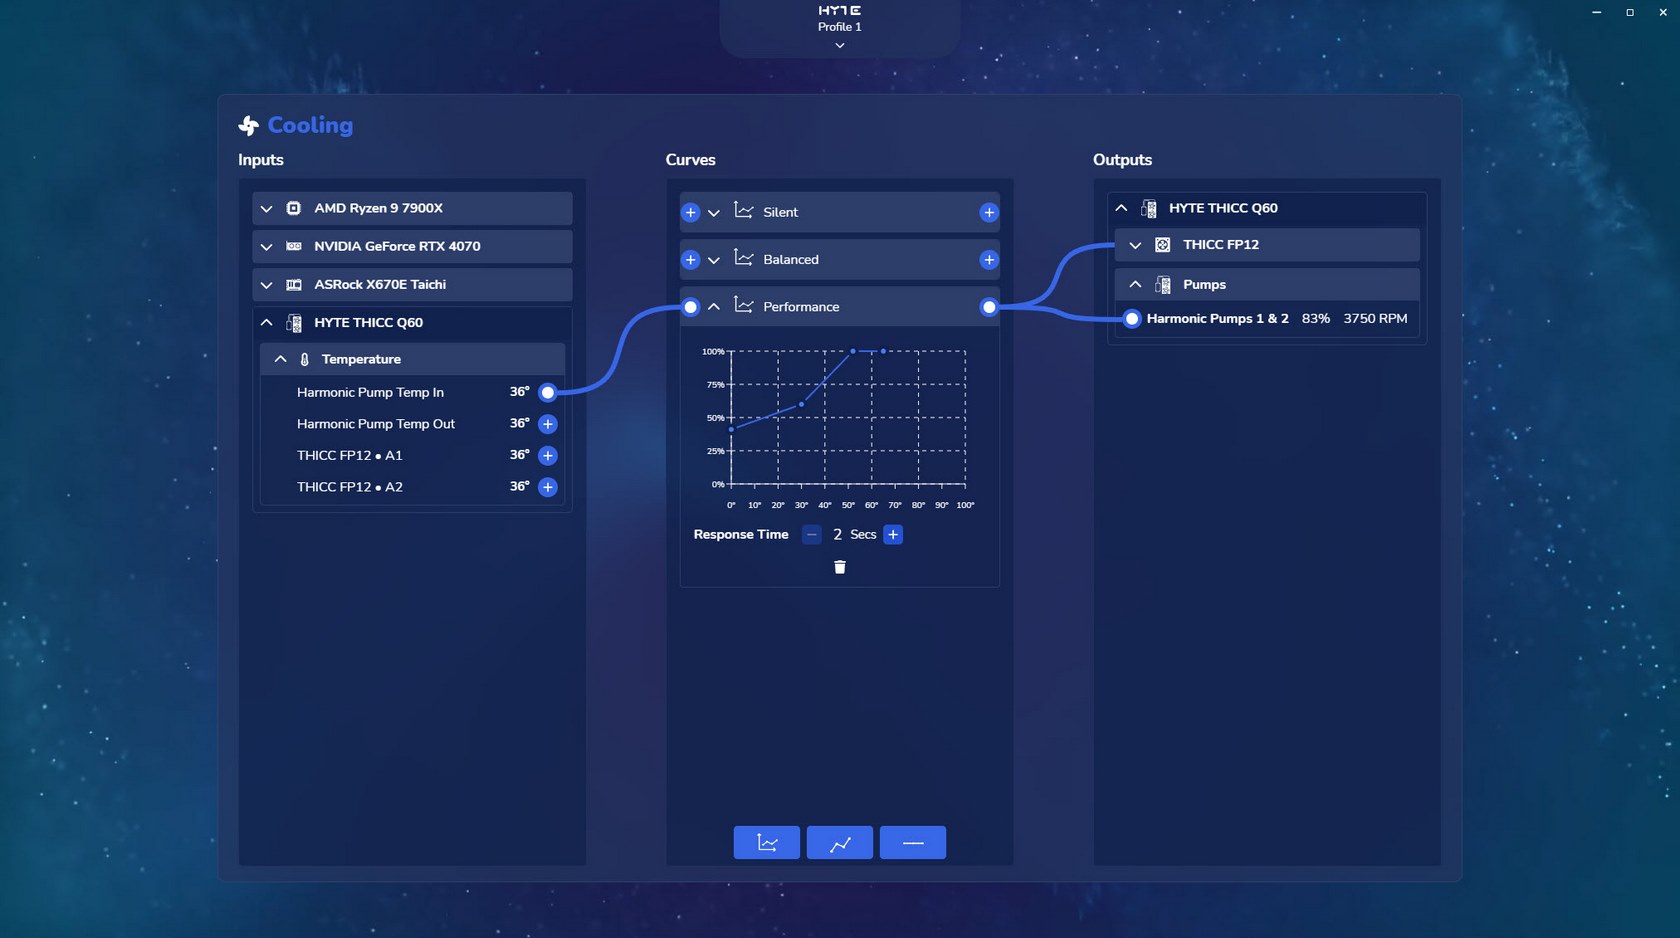Viewport: 1680px width, 938px height.
Task: Add a flat fixed curve button
Action: click(913, 843)
